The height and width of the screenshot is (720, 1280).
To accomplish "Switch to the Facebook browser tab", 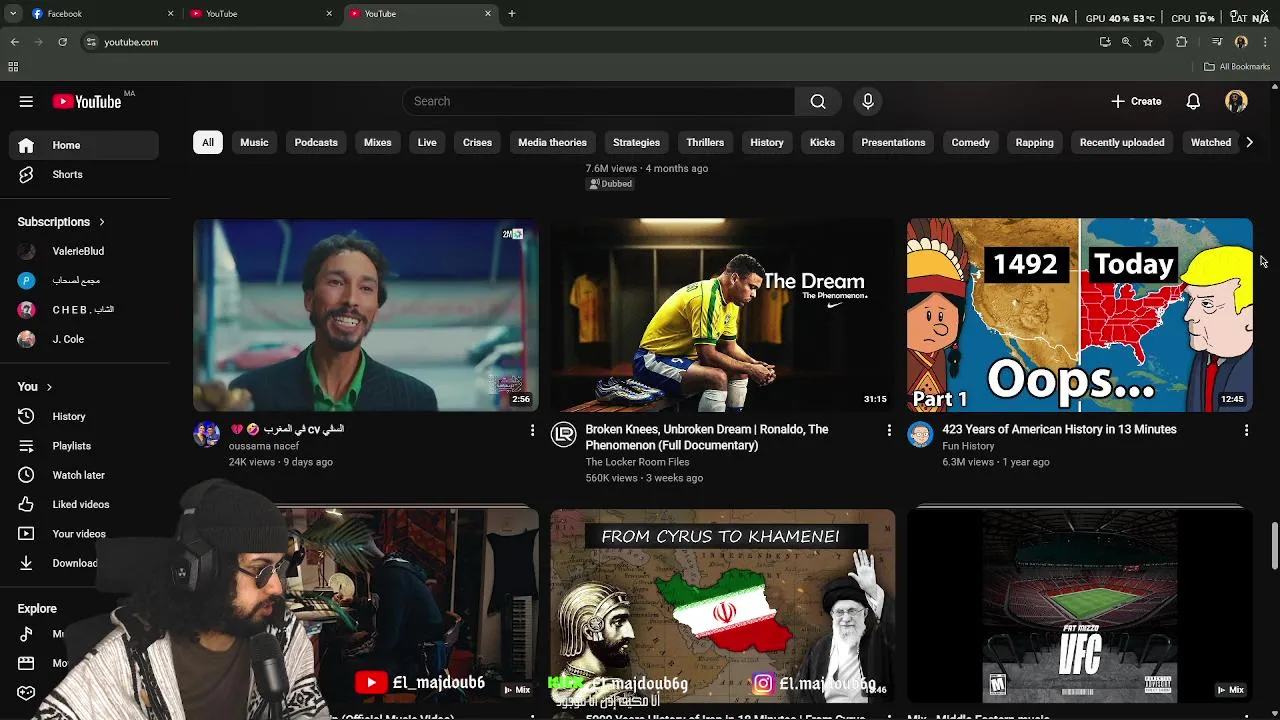I will tap(100, 14).
